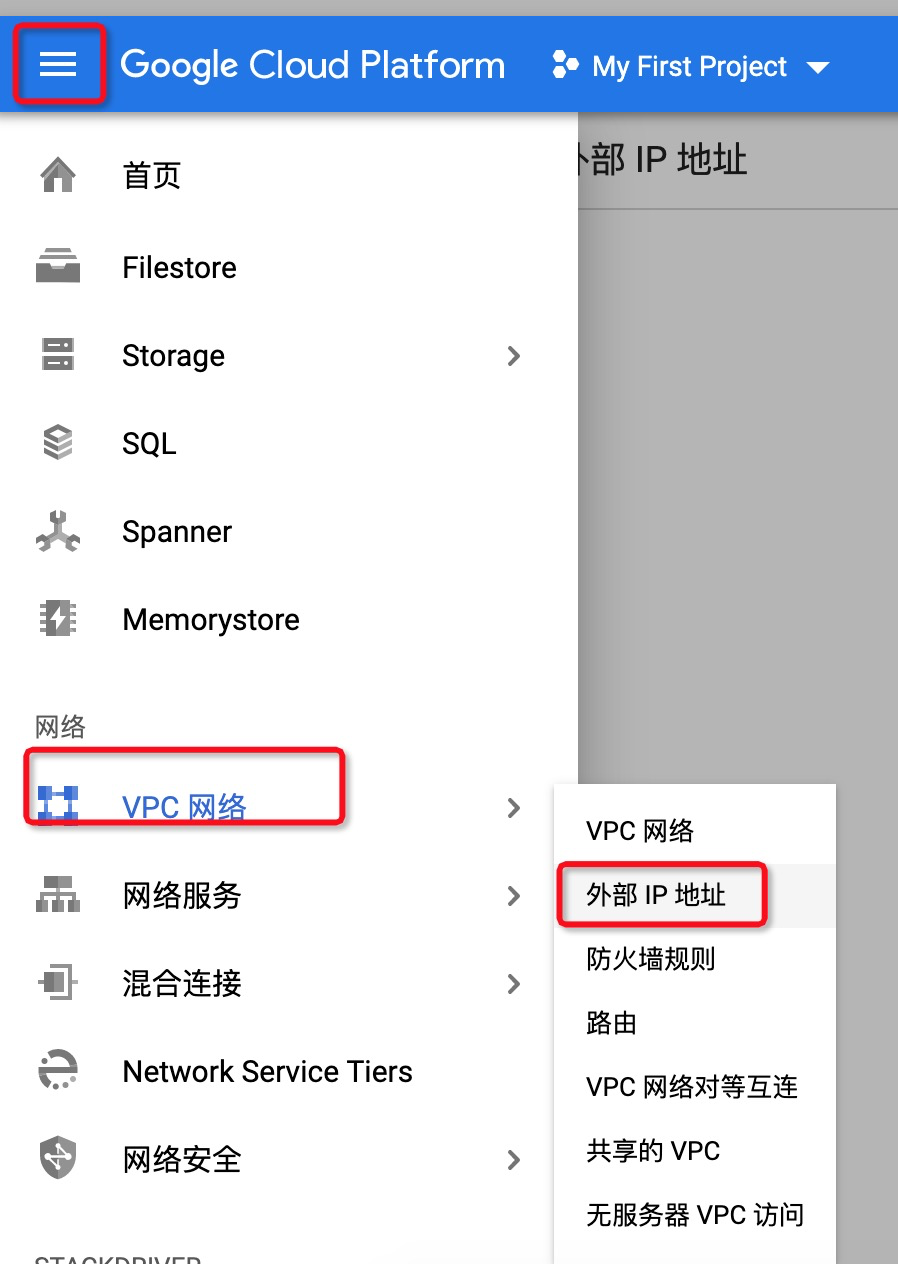Open the hamburger navigation menu
The width and height of the screenshot is (898, 1264).
[x=58, y=66]
